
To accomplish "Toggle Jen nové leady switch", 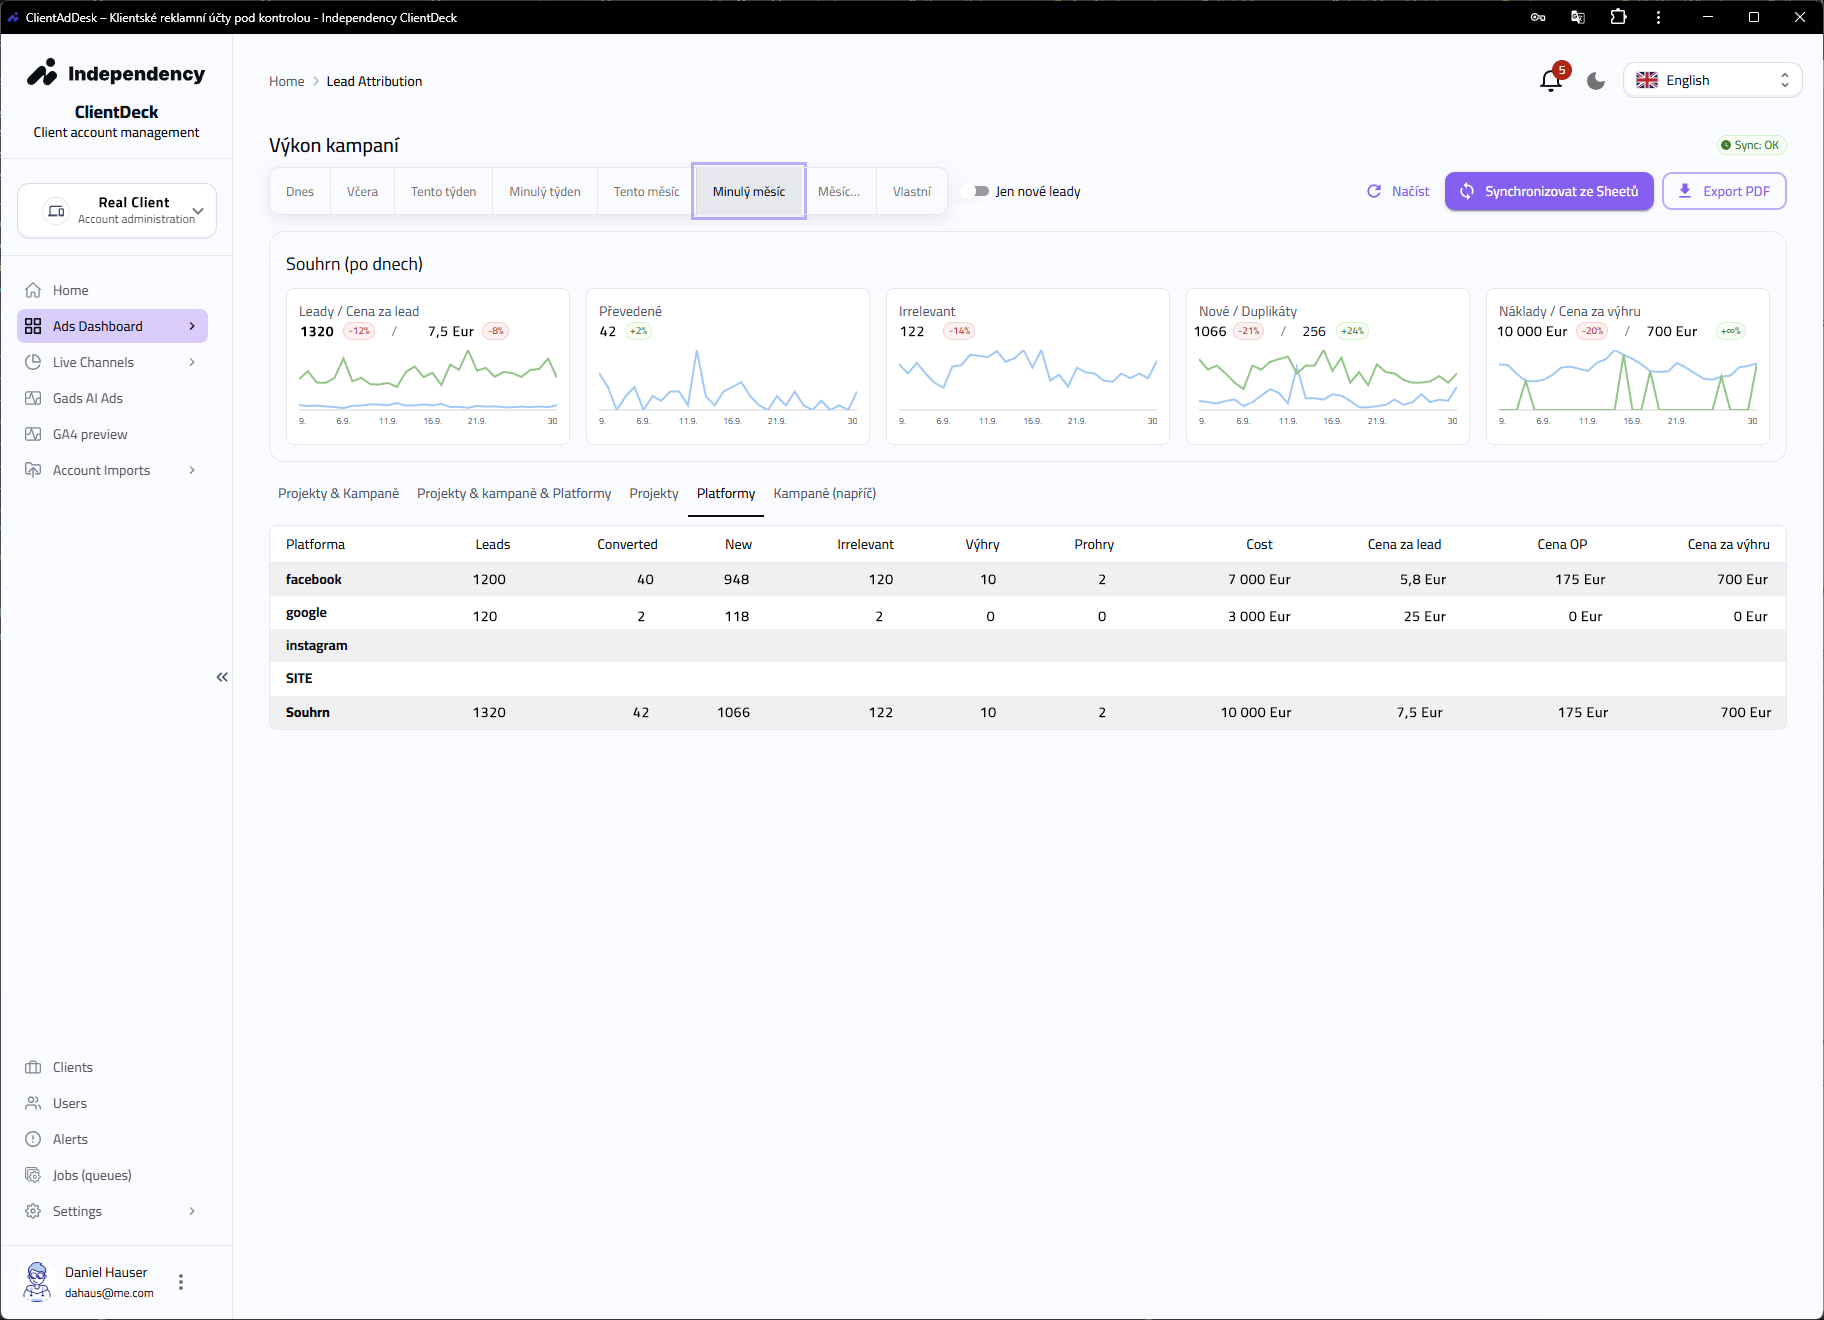I will 975,191.
